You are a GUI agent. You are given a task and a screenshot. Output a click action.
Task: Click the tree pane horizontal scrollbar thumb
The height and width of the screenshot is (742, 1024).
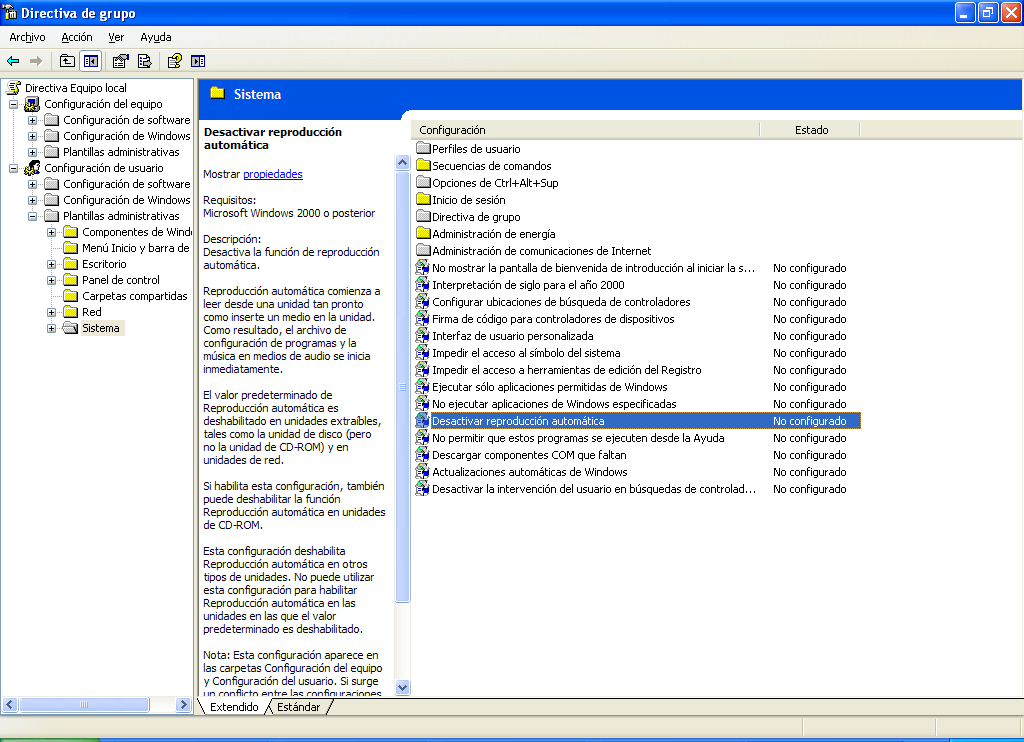click(84, 705)
